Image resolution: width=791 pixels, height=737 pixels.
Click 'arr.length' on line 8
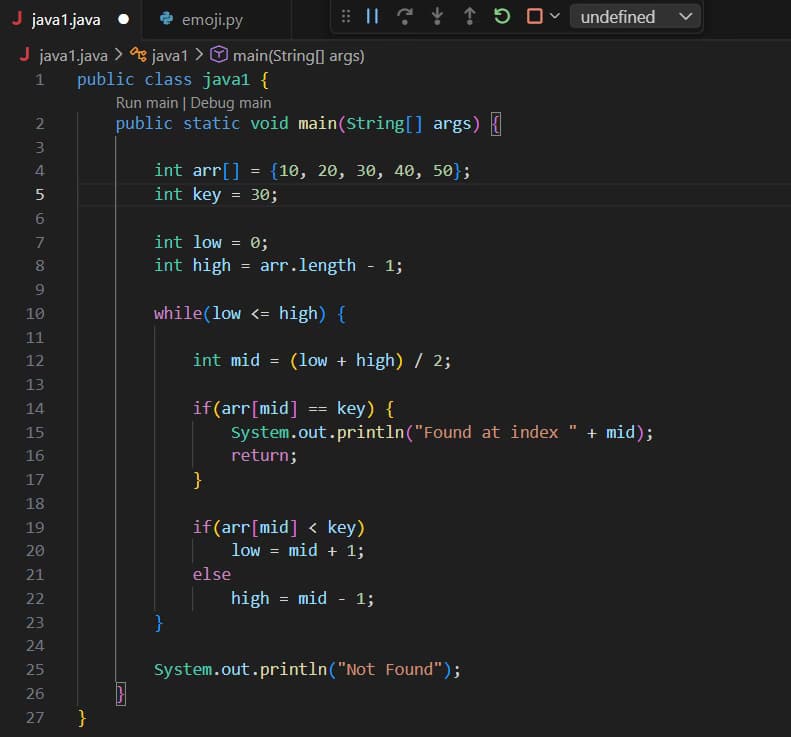[x=308, y=266]
